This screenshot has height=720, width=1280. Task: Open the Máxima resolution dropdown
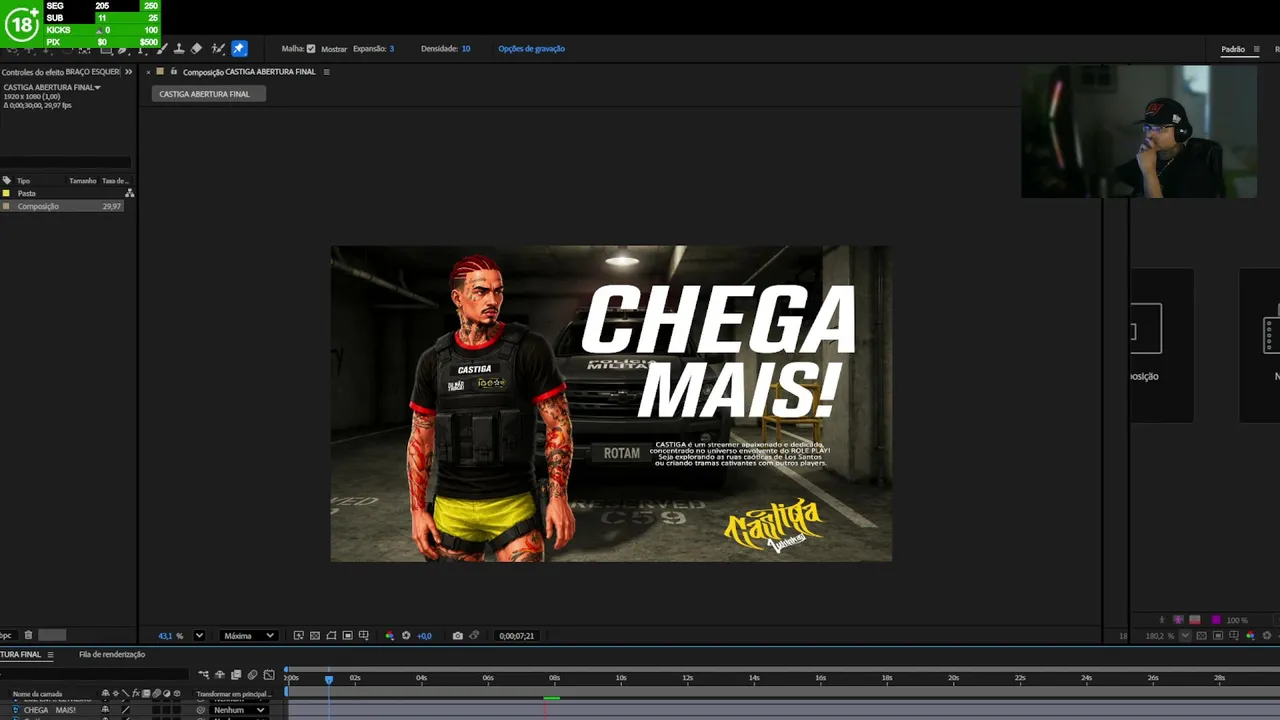click(248, 636)
